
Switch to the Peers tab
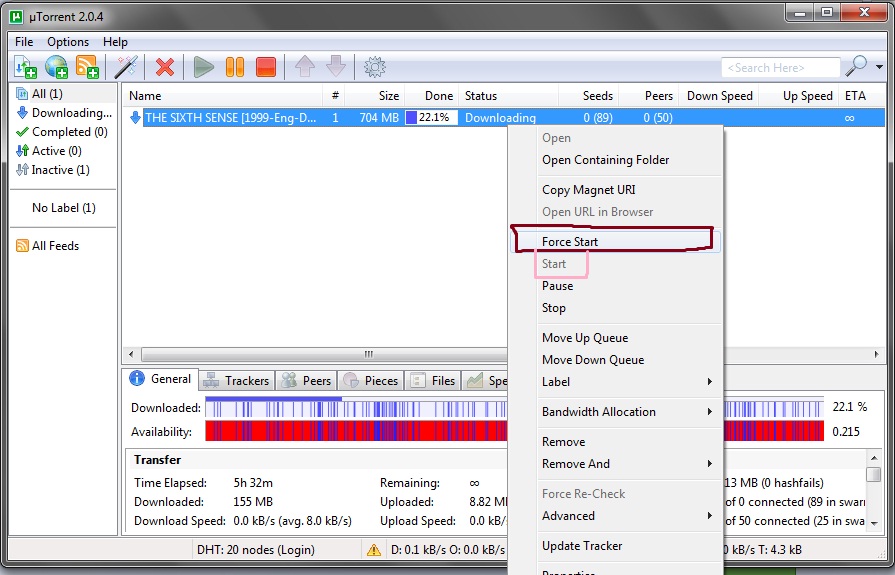coord(307,380)
